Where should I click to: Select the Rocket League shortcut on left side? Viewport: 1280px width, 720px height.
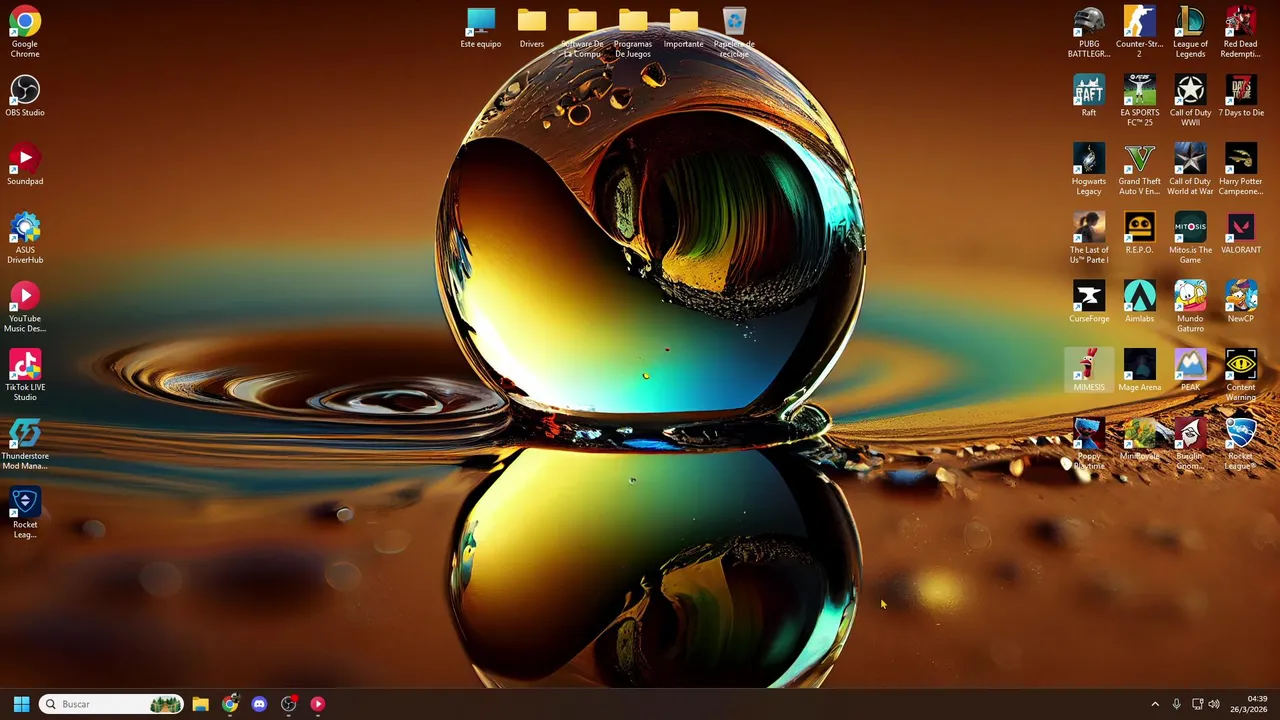(x=25, y=513)
